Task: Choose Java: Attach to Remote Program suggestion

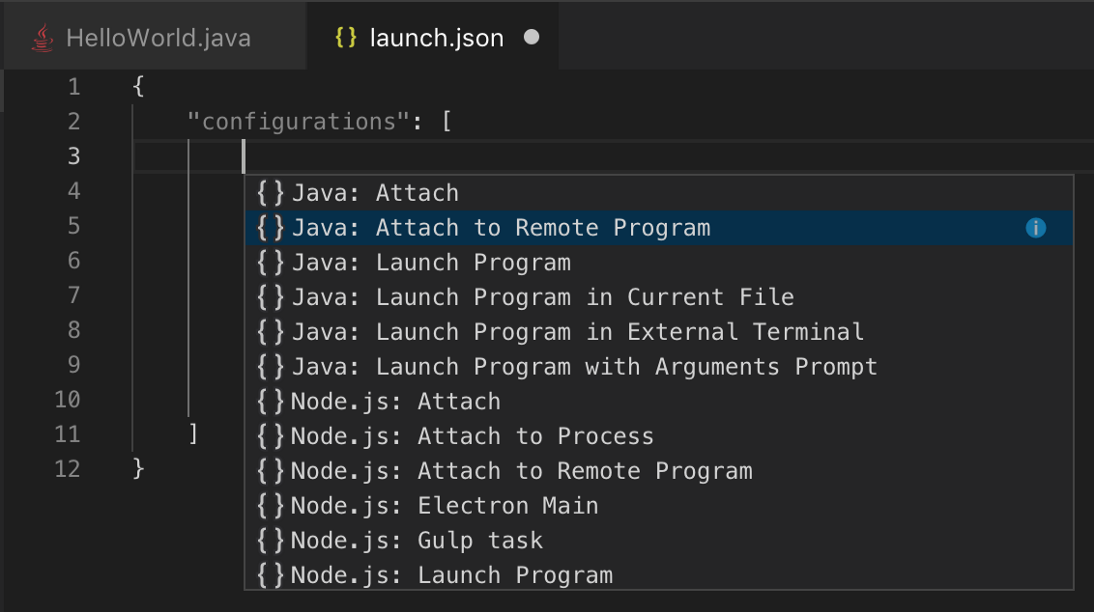Action: tap(501, 228)
